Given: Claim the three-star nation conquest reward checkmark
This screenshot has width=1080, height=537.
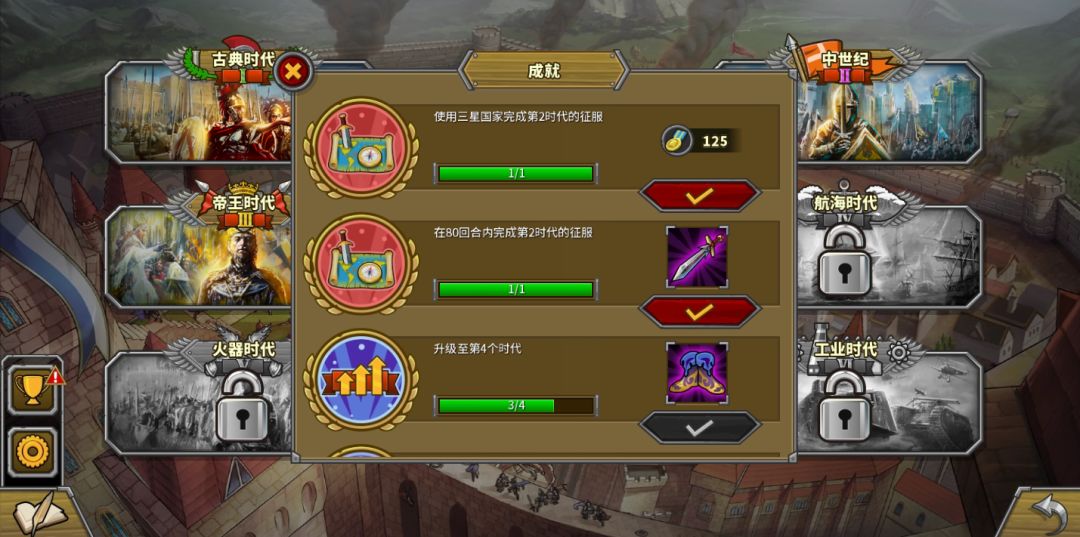Looking at the screenshot, I should tap(700, 196).
